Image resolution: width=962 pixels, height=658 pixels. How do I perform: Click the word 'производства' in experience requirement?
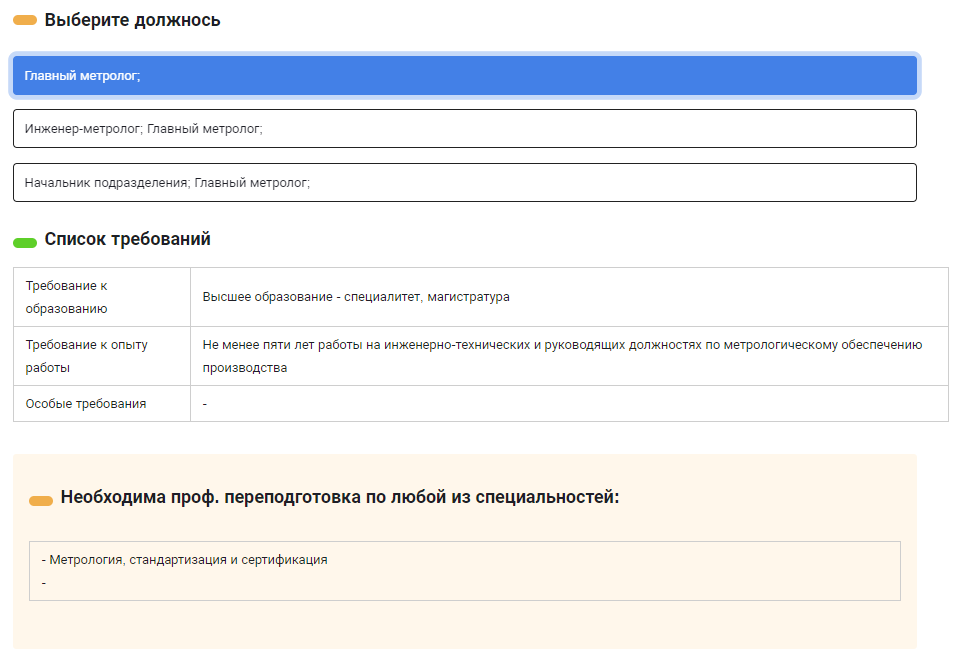point(244,368)
